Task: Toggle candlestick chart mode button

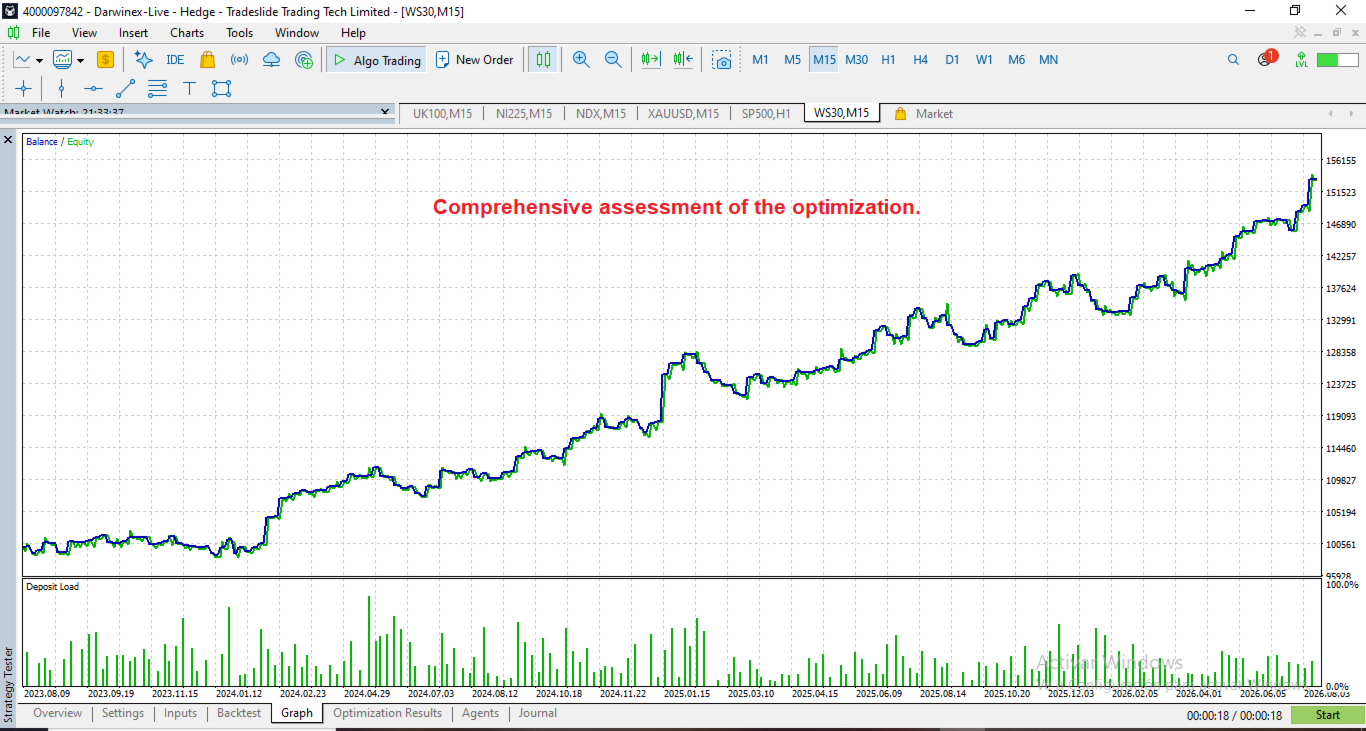Action: pyautogui.click(x=543, y=60)
